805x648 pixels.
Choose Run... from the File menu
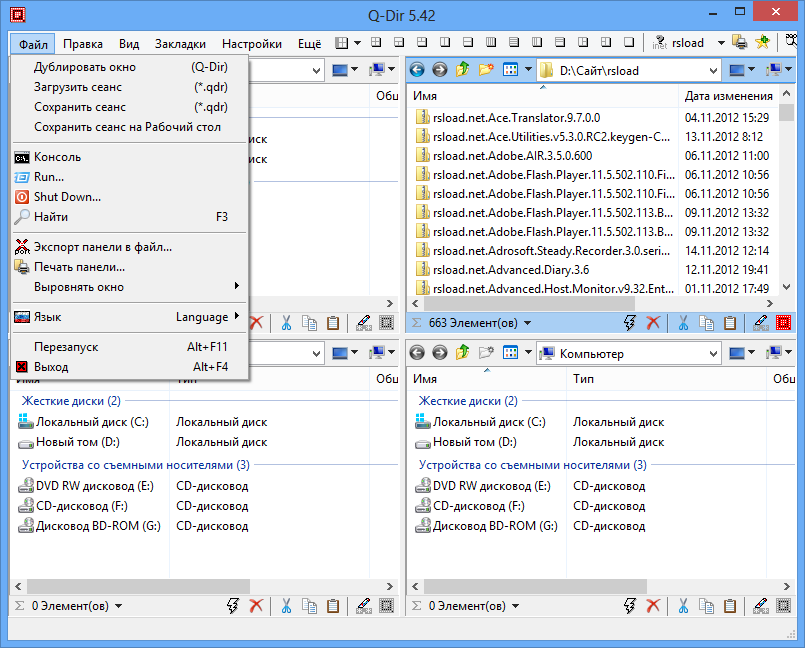click(129, 177)
